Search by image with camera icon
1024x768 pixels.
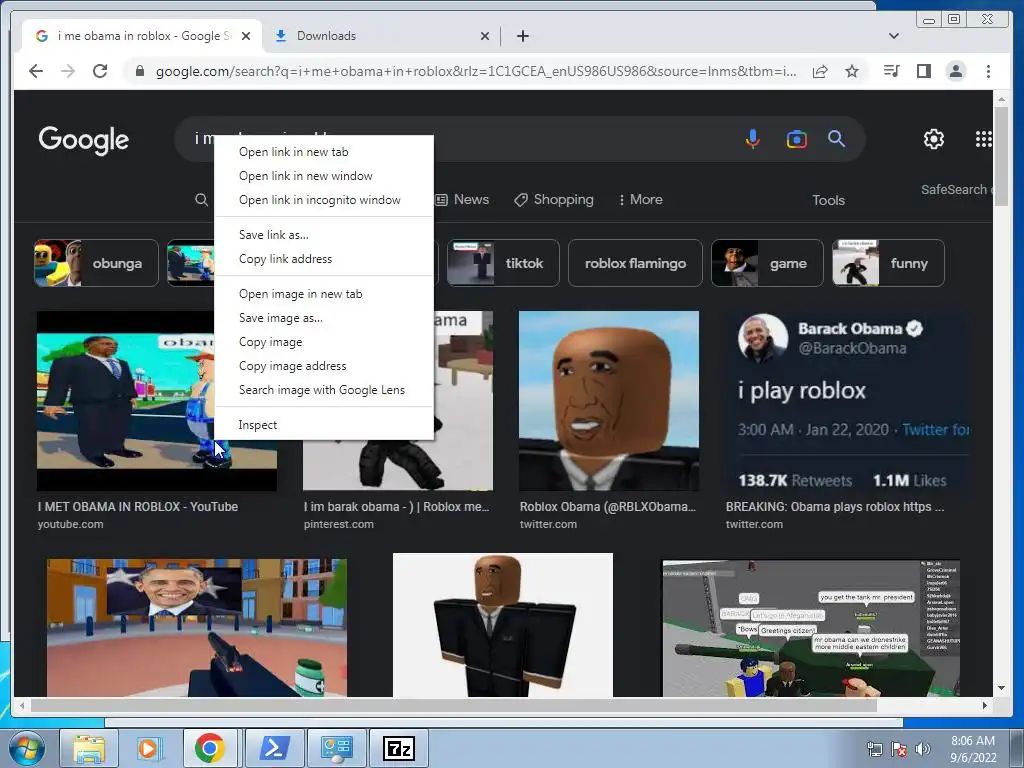(796, 139)
